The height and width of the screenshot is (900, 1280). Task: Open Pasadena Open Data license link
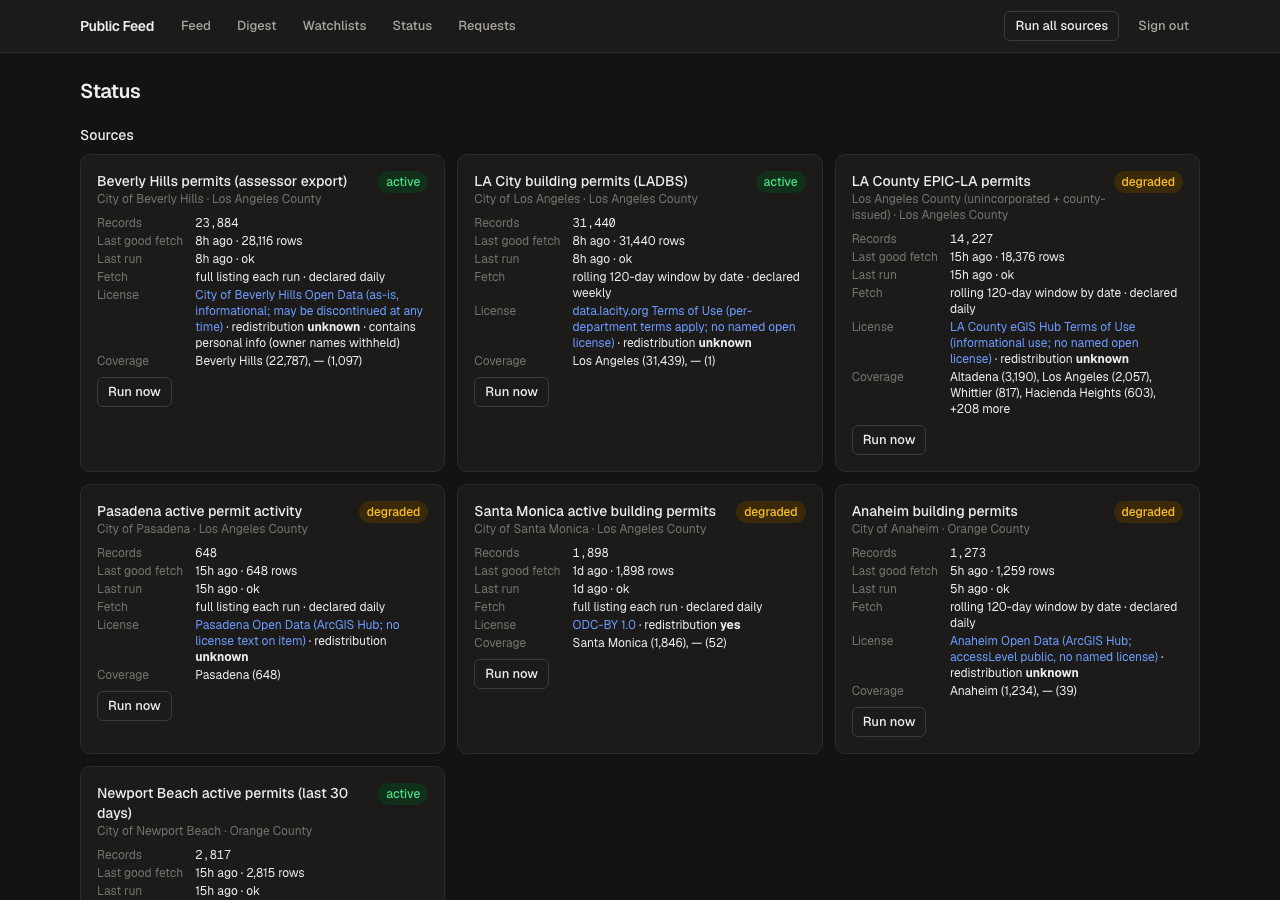(297, 633)
